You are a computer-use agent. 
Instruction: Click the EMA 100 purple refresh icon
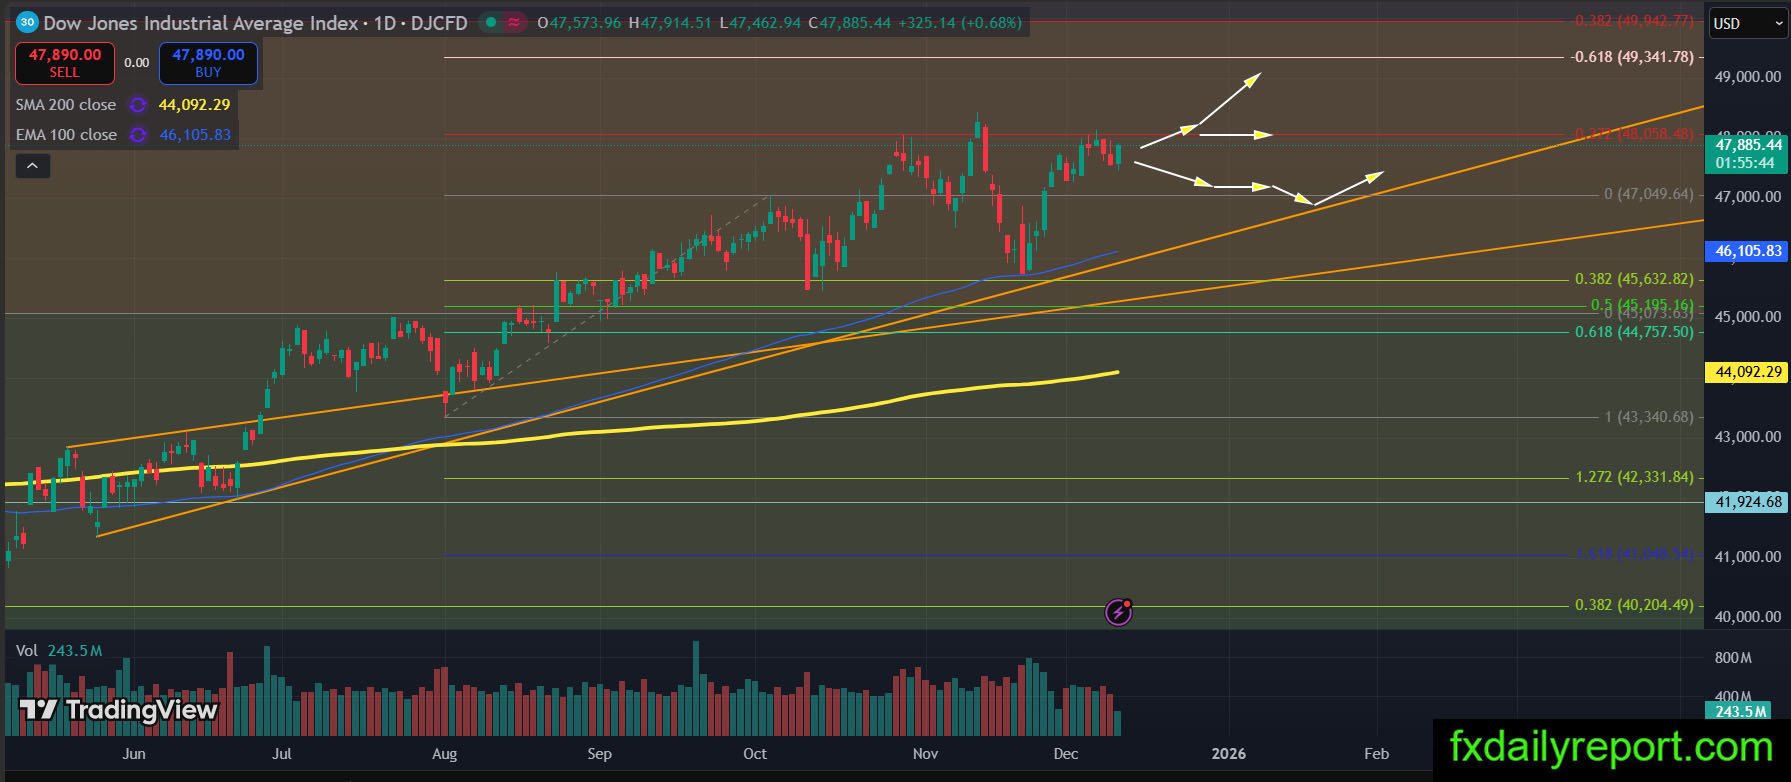click(x=139, y=135)
